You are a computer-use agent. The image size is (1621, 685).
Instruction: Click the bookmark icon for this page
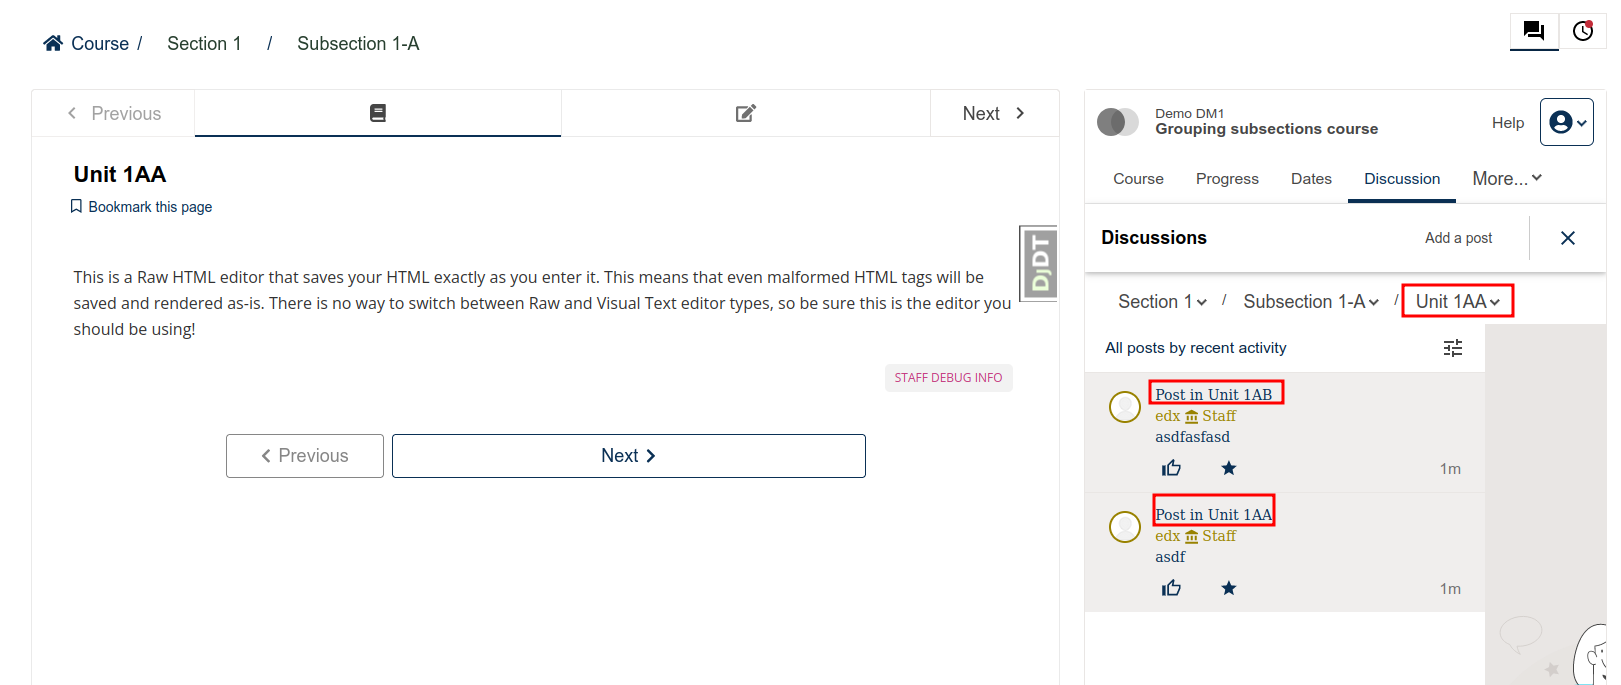pyautogui.click(x=76, y=206)
